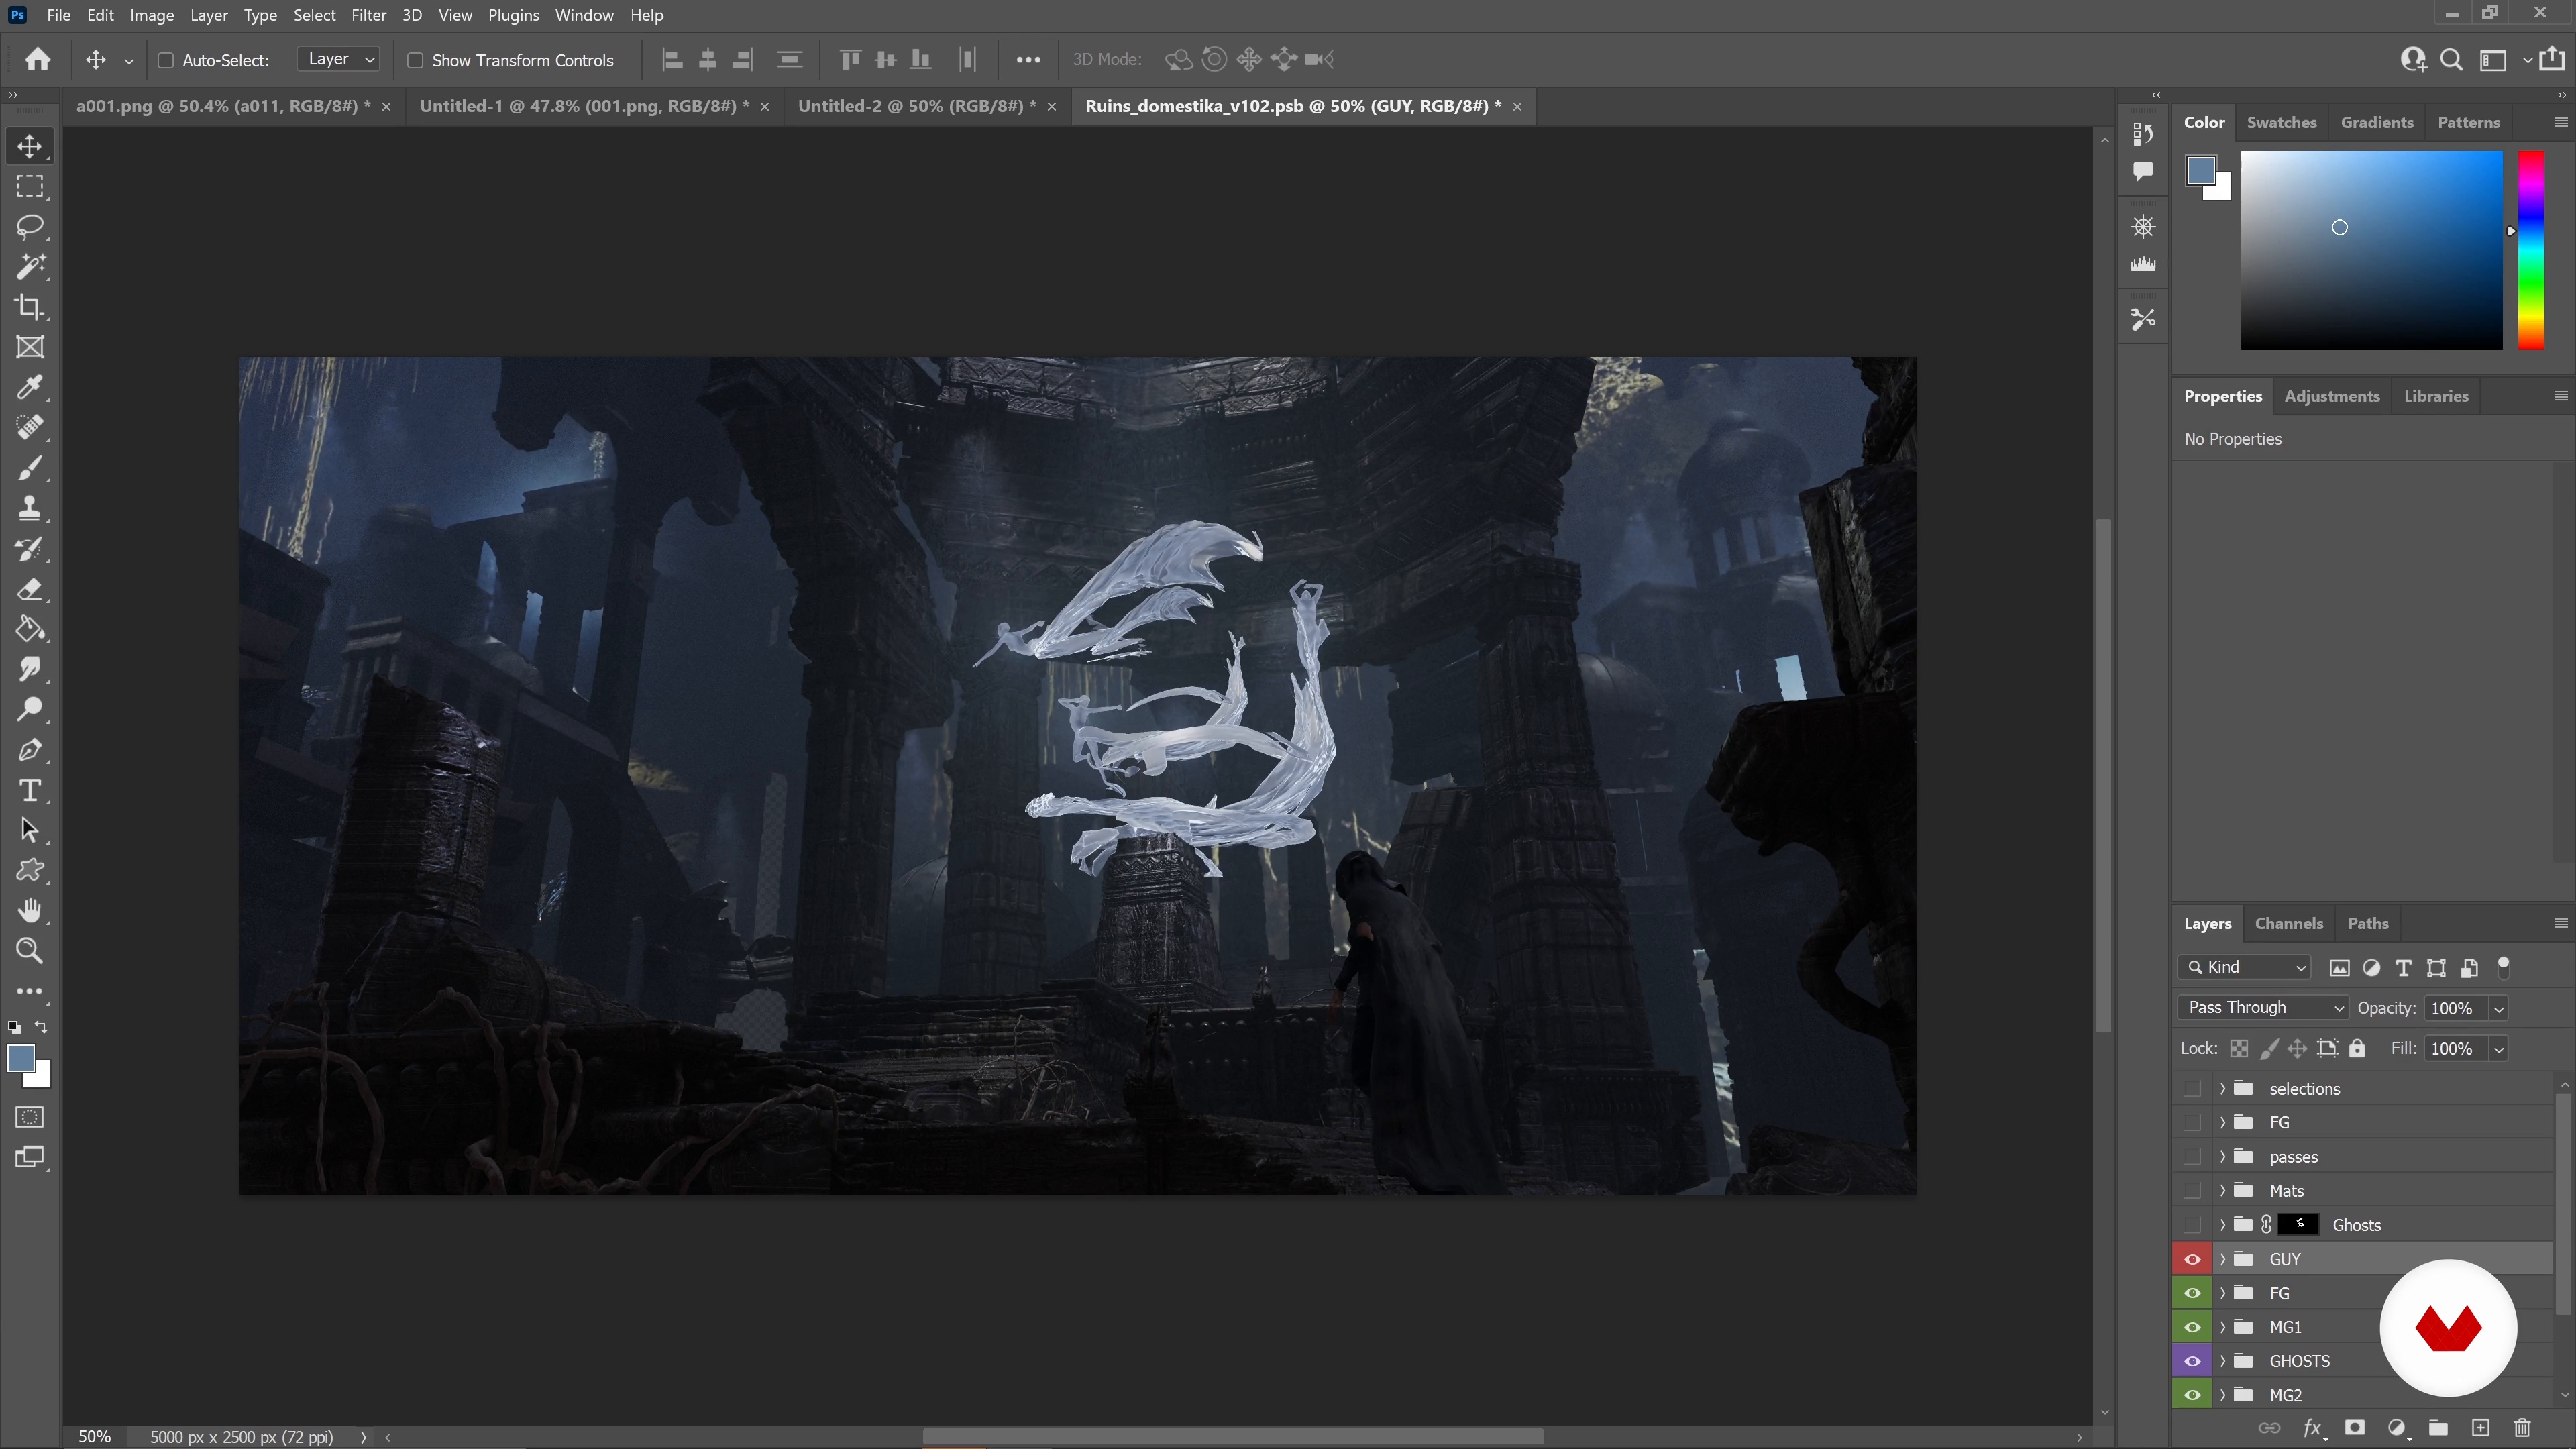The width and height of the screenshot is (2576, 1449).
Task: Click the Share icon top right
Action: (x=2551, y=59)
